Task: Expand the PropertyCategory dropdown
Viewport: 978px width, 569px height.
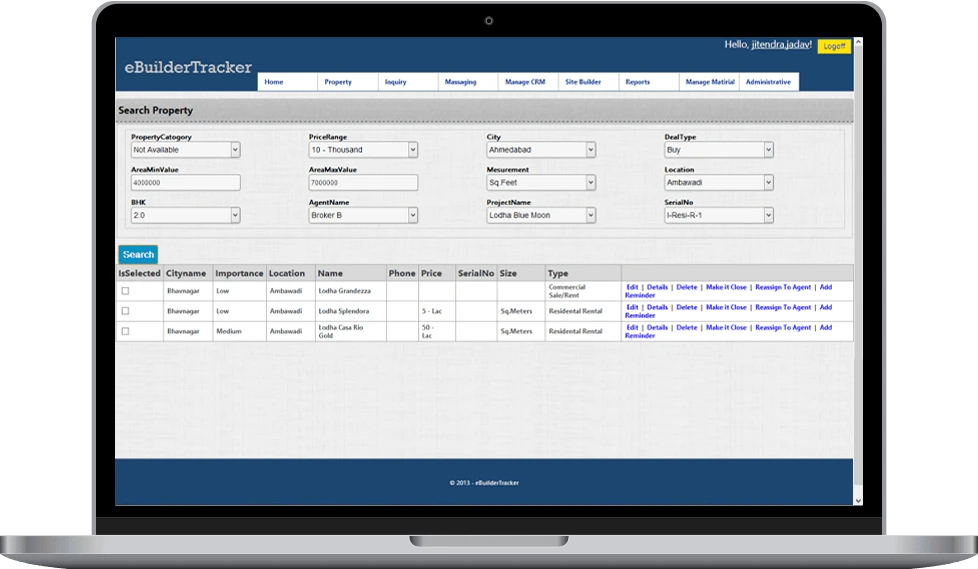Action: click(x=185, y=150)
